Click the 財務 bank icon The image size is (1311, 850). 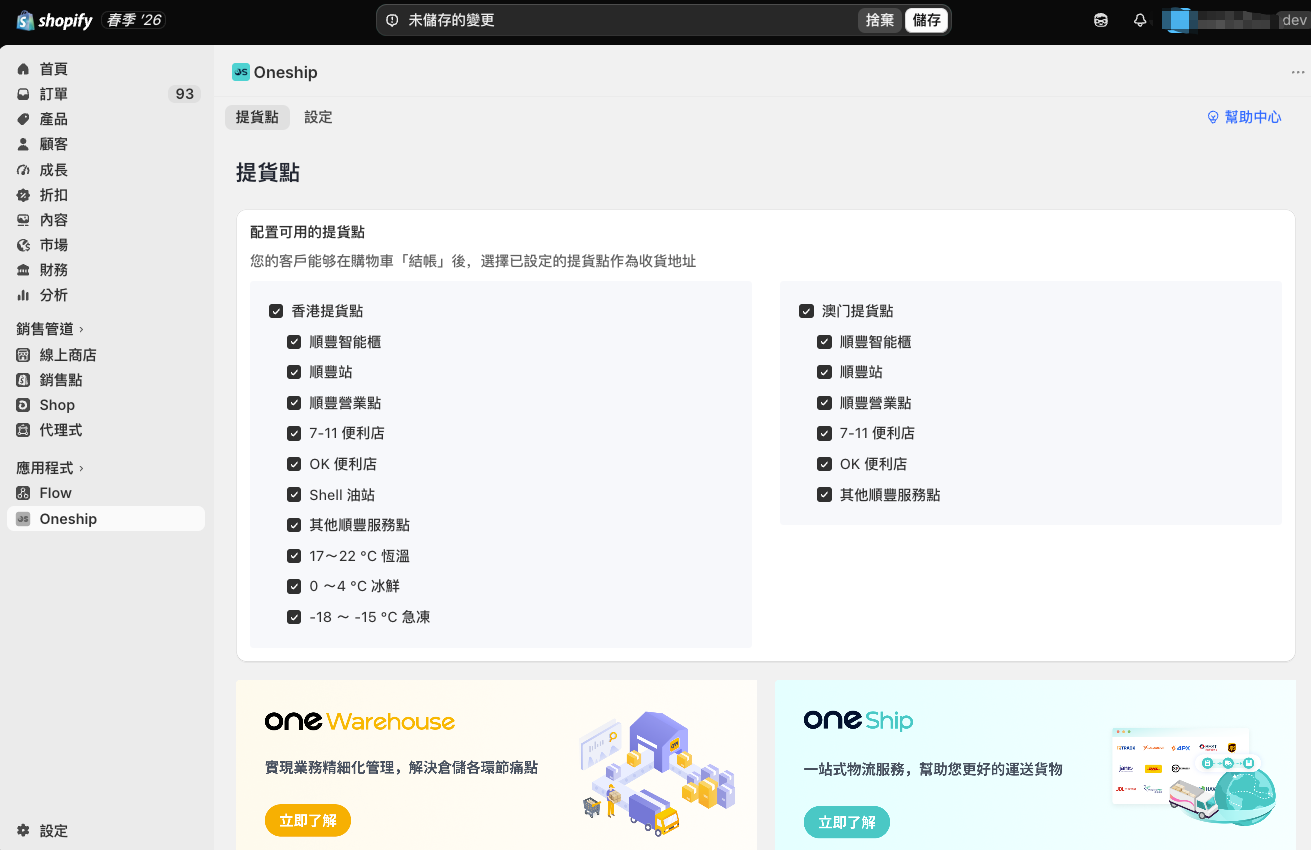click(x=23, y=270)
